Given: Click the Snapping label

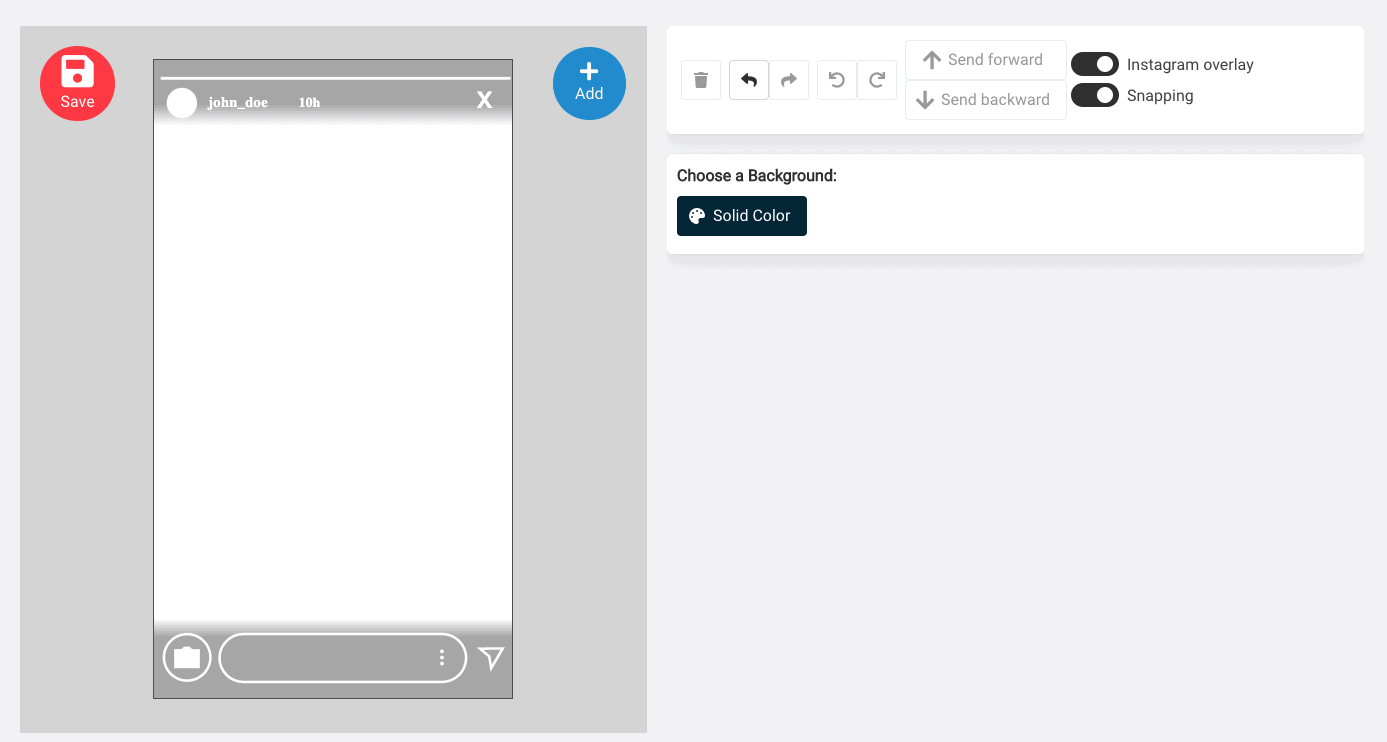Looking at the screenshot, I should point(1160,96).
